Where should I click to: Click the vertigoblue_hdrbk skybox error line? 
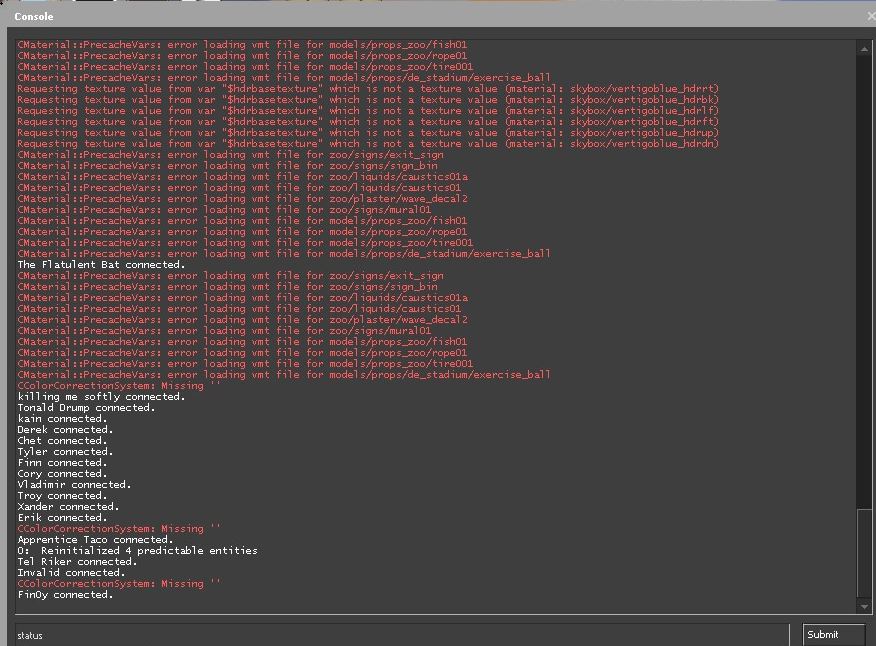click(x=368, y=99)
